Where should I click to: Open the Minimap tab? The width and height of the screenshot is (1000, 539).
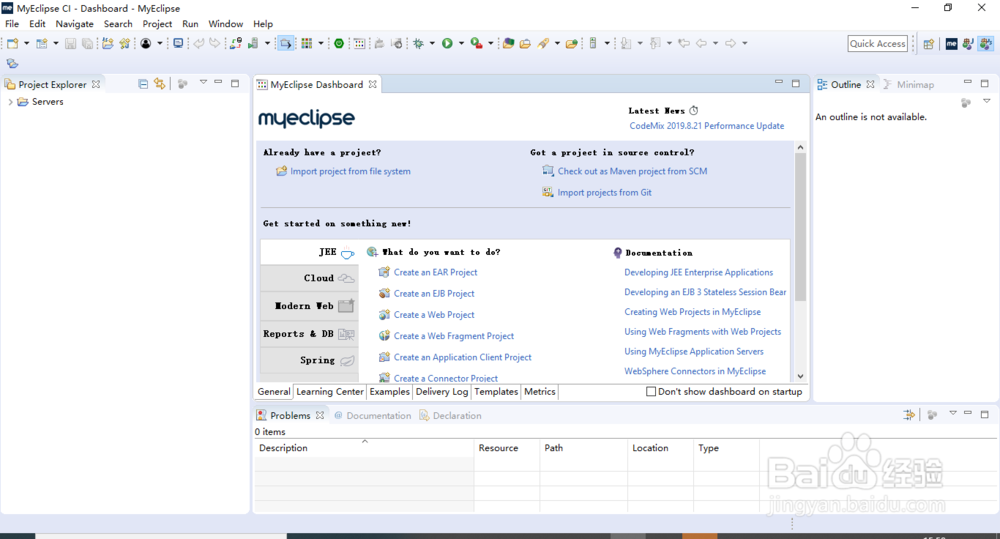click(x=909, y=84)
